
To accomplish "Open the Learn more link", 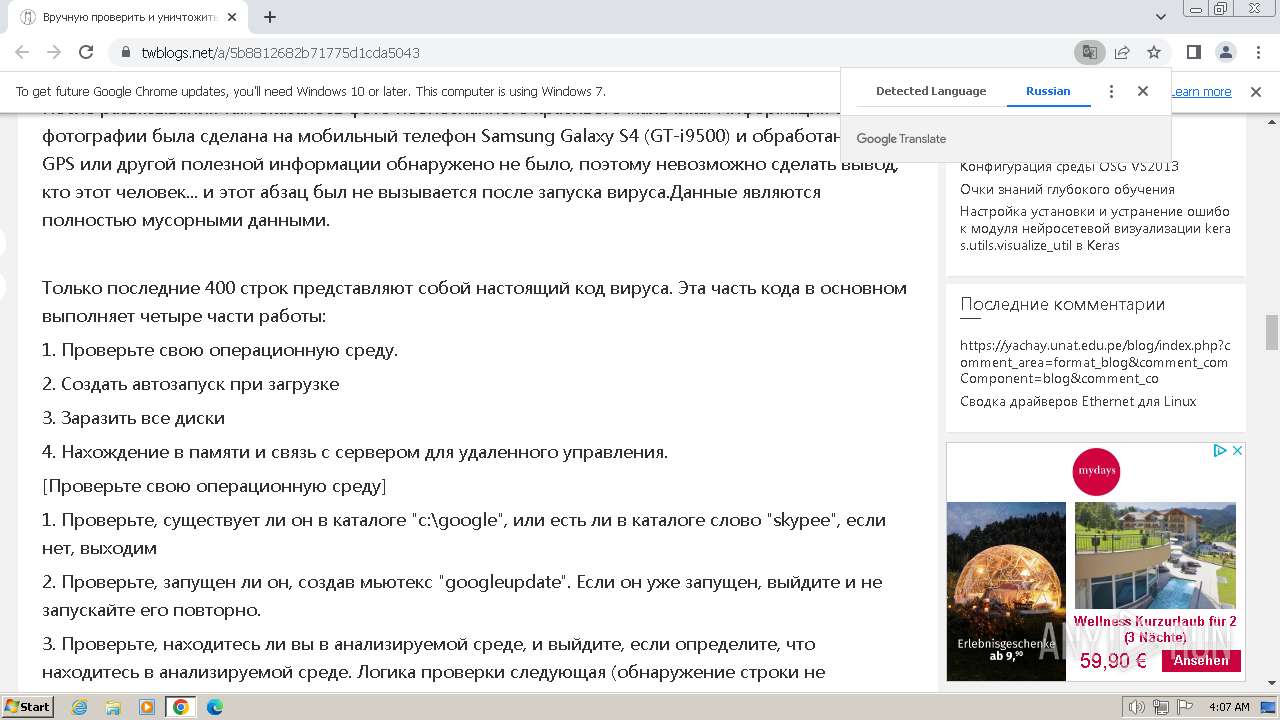I will [1201, 91].
